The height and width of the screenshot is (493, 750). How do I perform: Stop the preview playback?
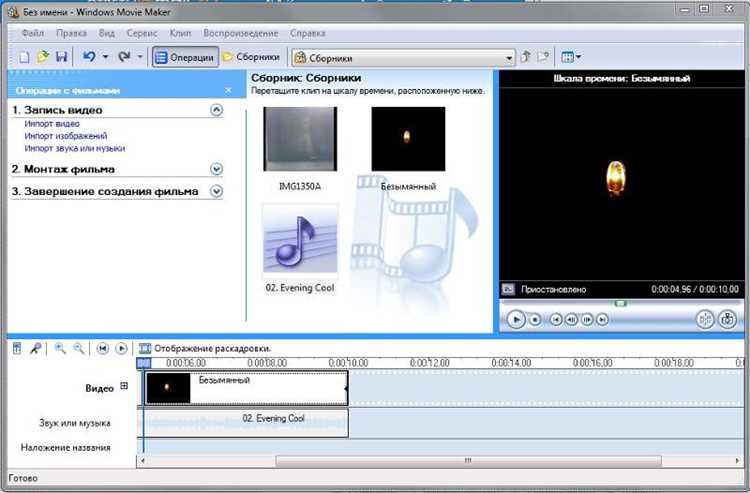coord(535,319)
